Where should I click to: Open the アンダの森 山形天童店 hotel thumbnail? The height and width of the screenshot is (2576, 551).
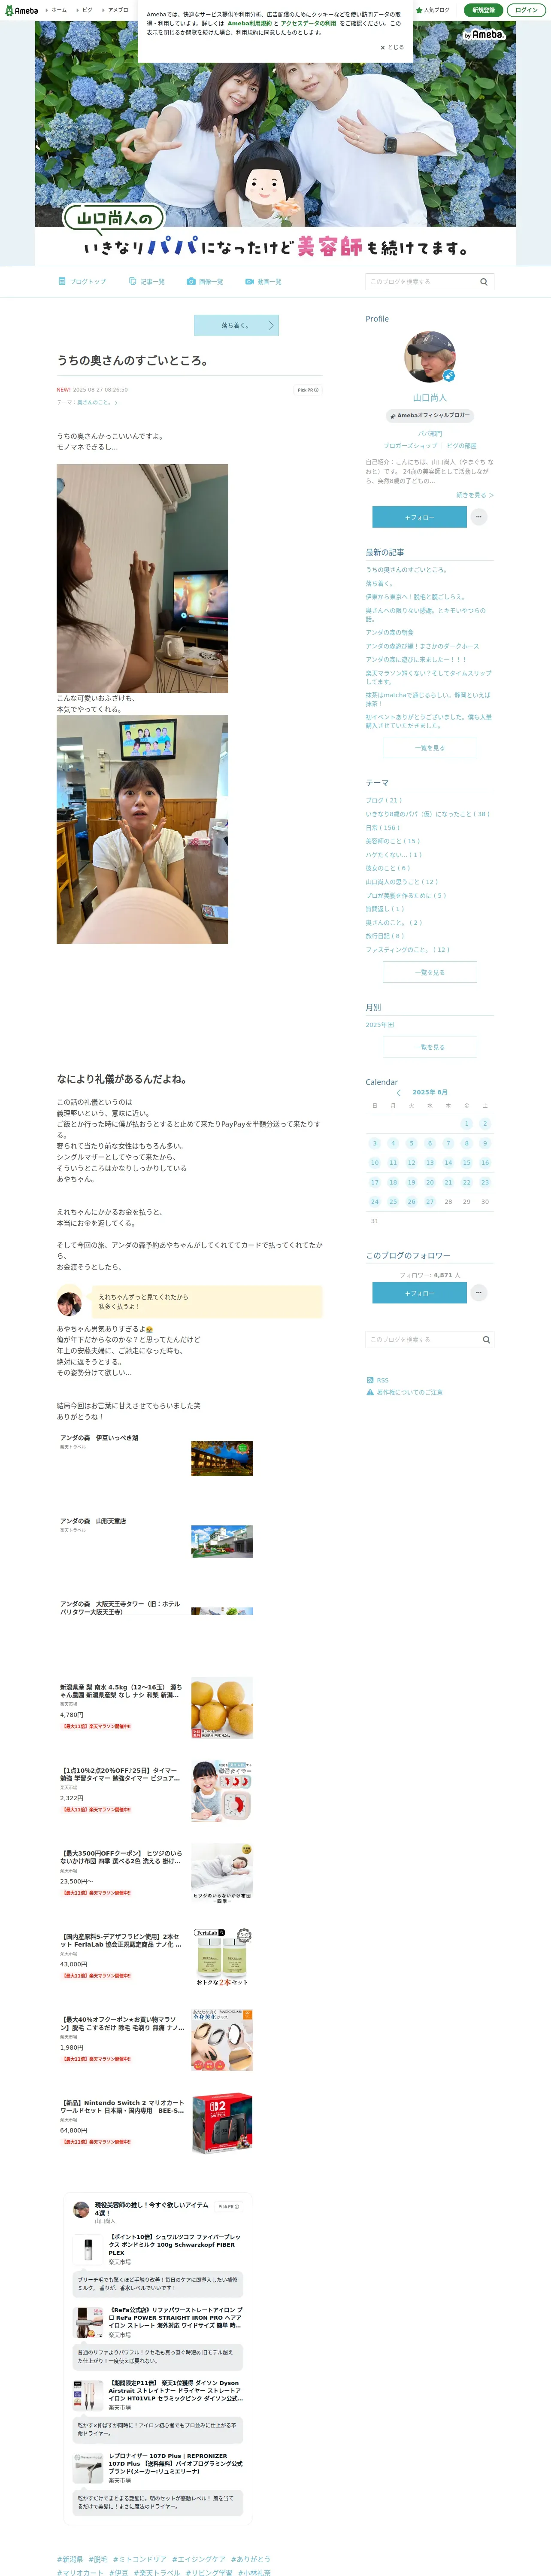click(x=222, y=1541)
